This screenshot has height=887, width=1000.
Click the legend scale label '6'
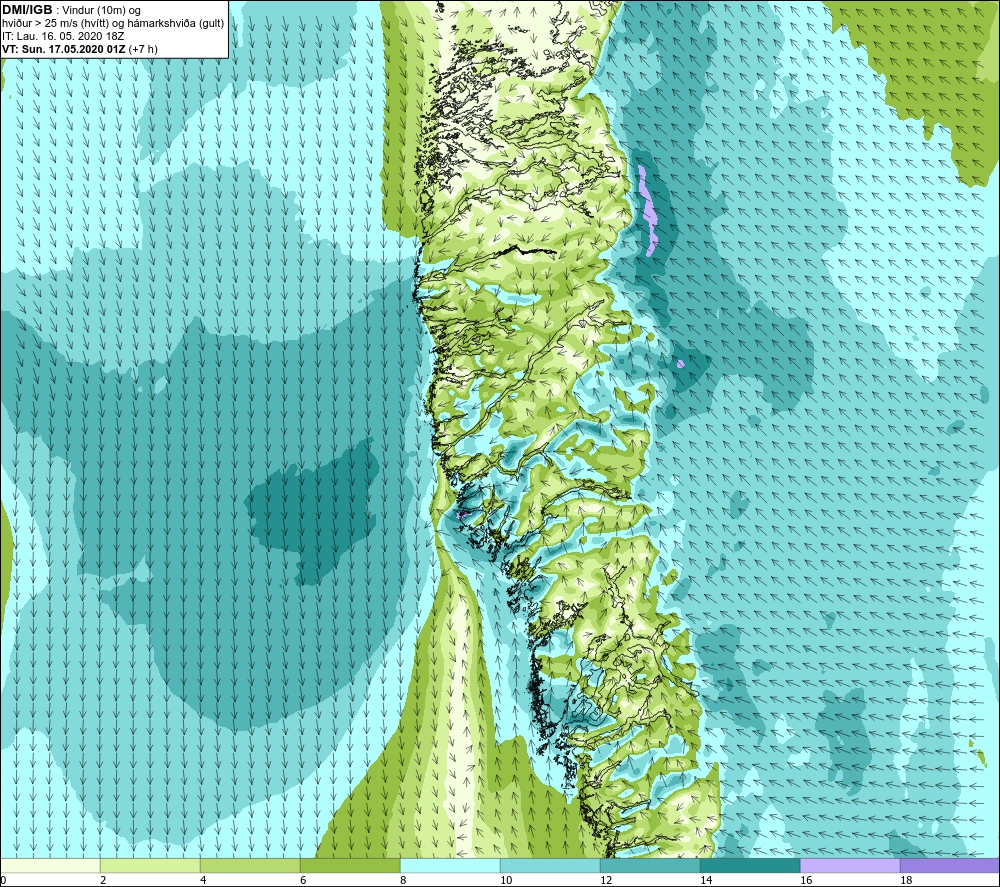[x=303, y=880]
